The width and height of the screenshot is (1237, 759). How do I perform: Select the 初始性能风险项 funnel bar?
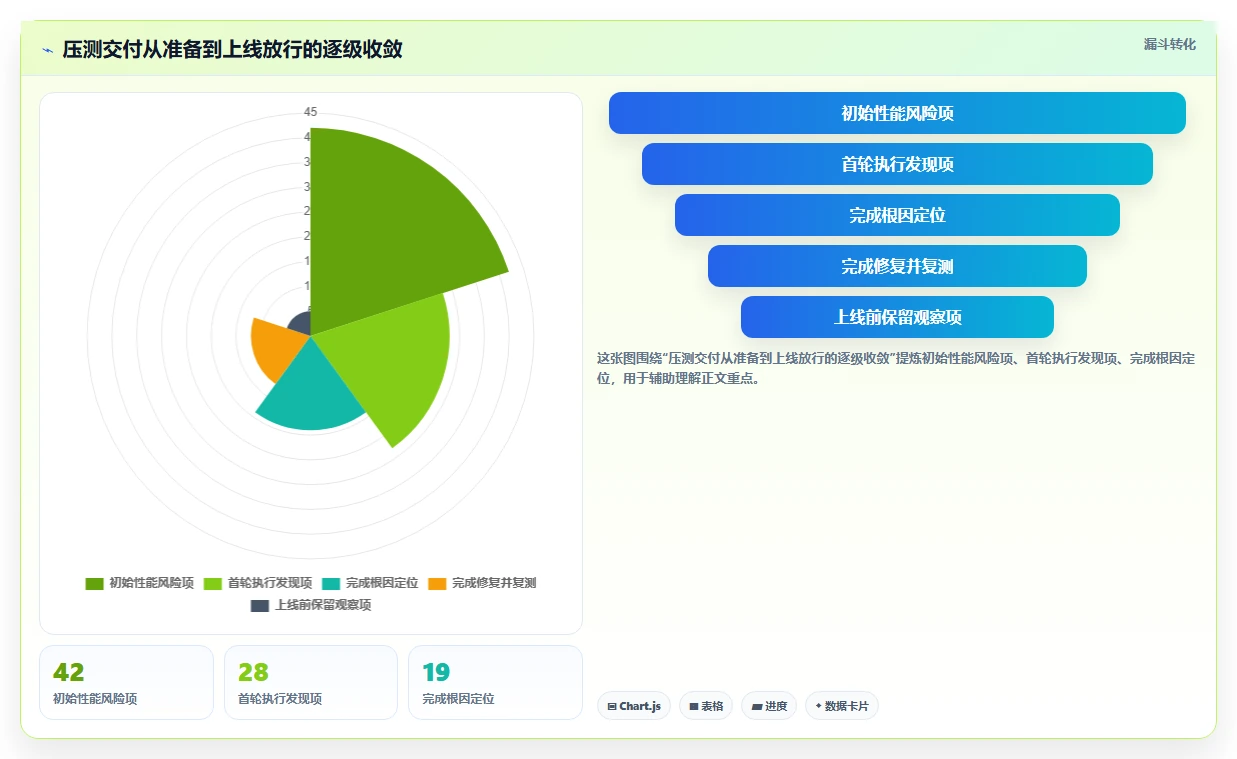pyautogui.click(x=897, y=113)
